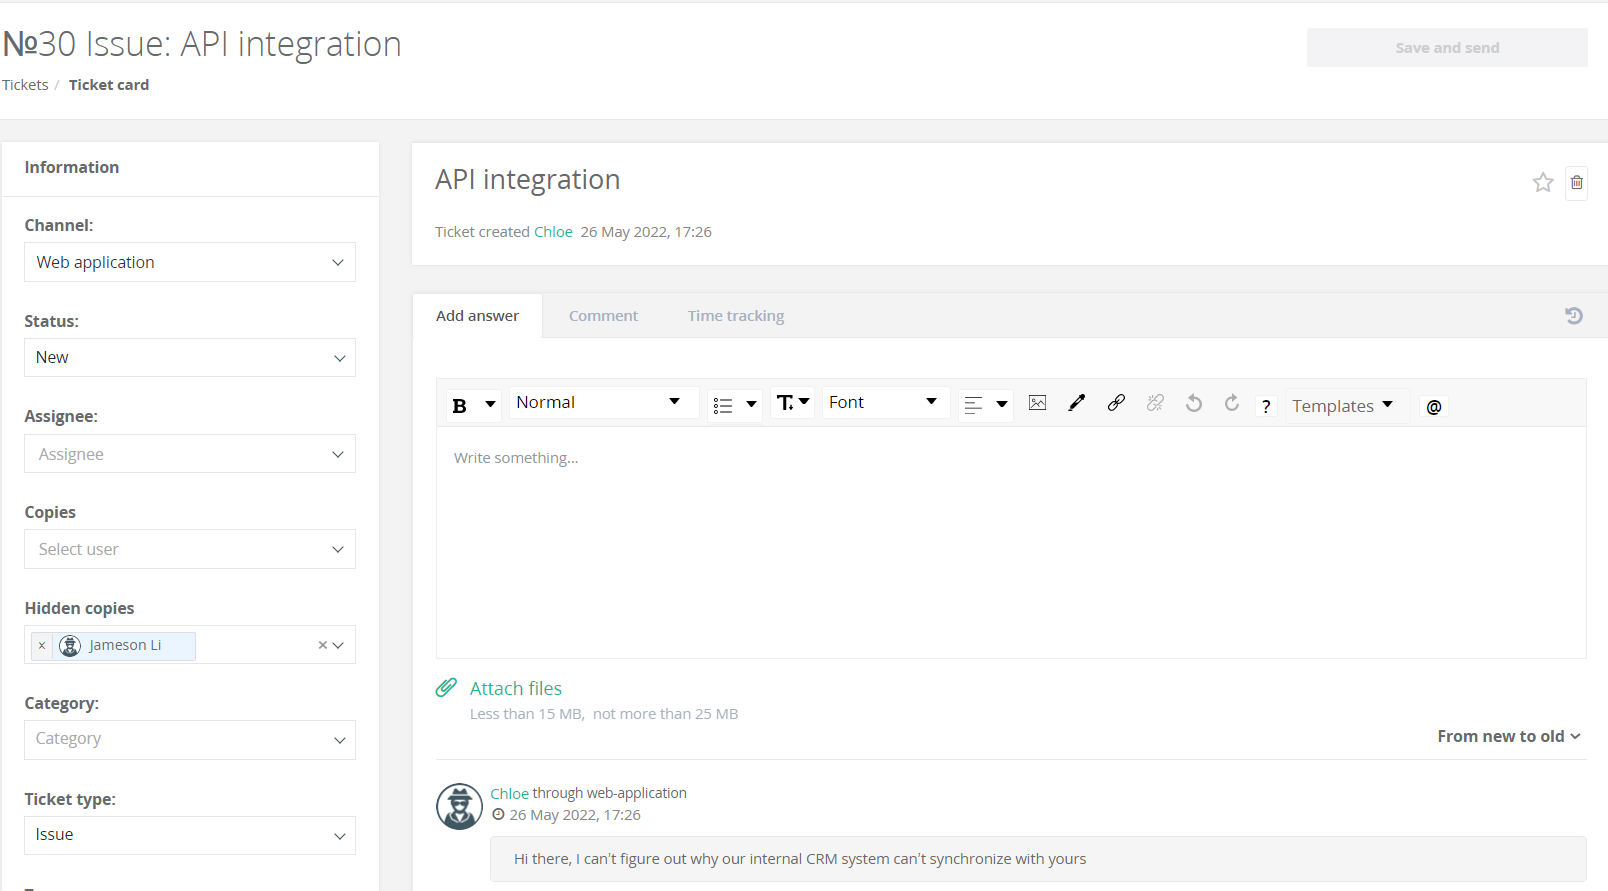Click the Information panel header

pos(72,167)
